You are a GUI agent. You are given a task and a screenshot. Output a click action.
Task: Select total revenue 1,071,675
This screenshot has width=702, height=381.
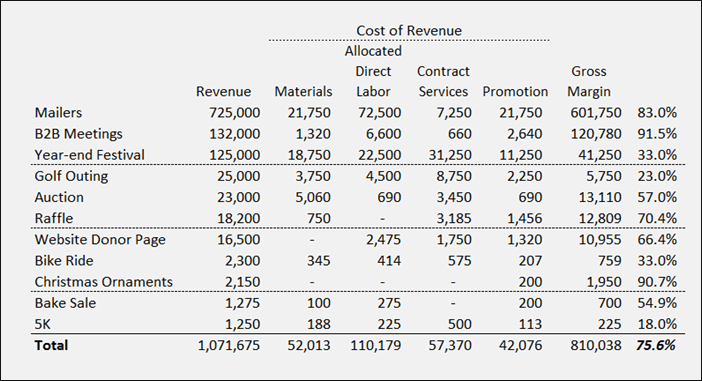(229, 345)
